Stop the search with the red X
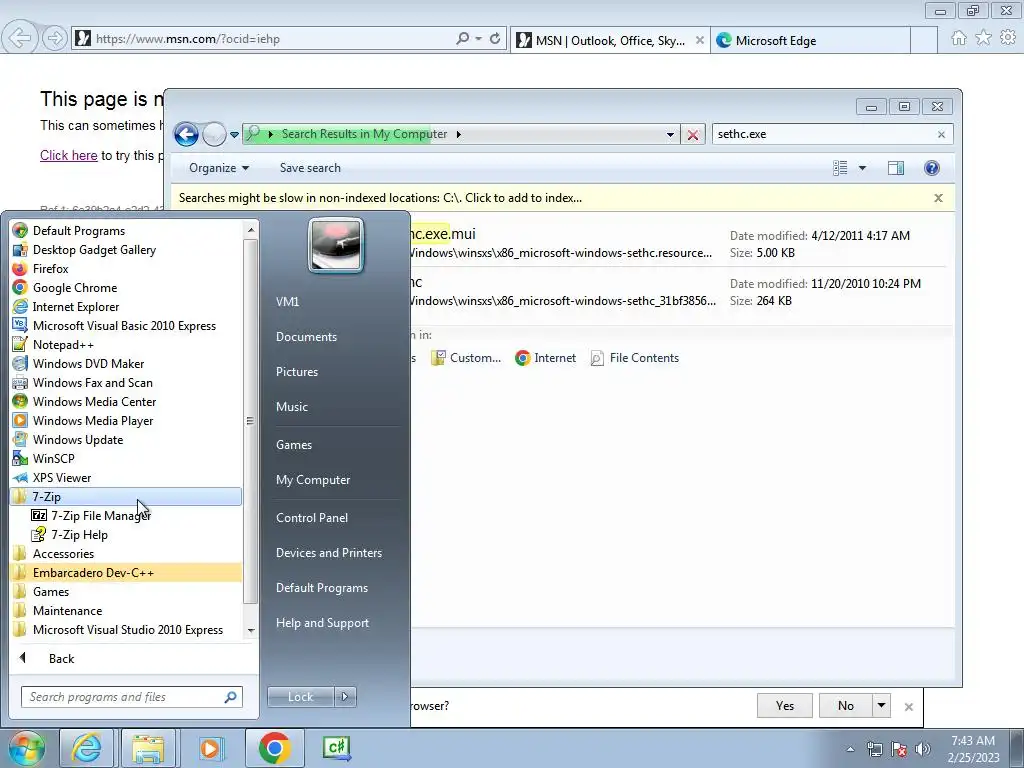1024x768 pixels. tap(692, 135)
